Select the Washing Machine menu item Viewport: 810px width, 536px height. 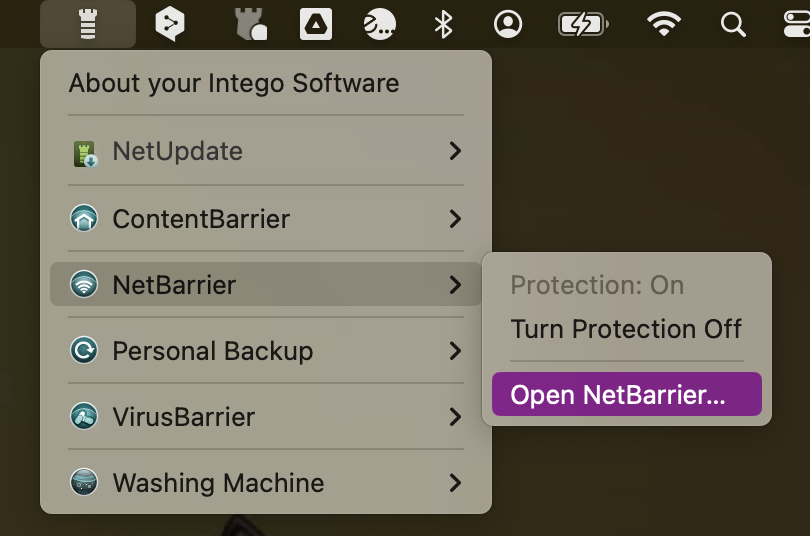point(266,482)
